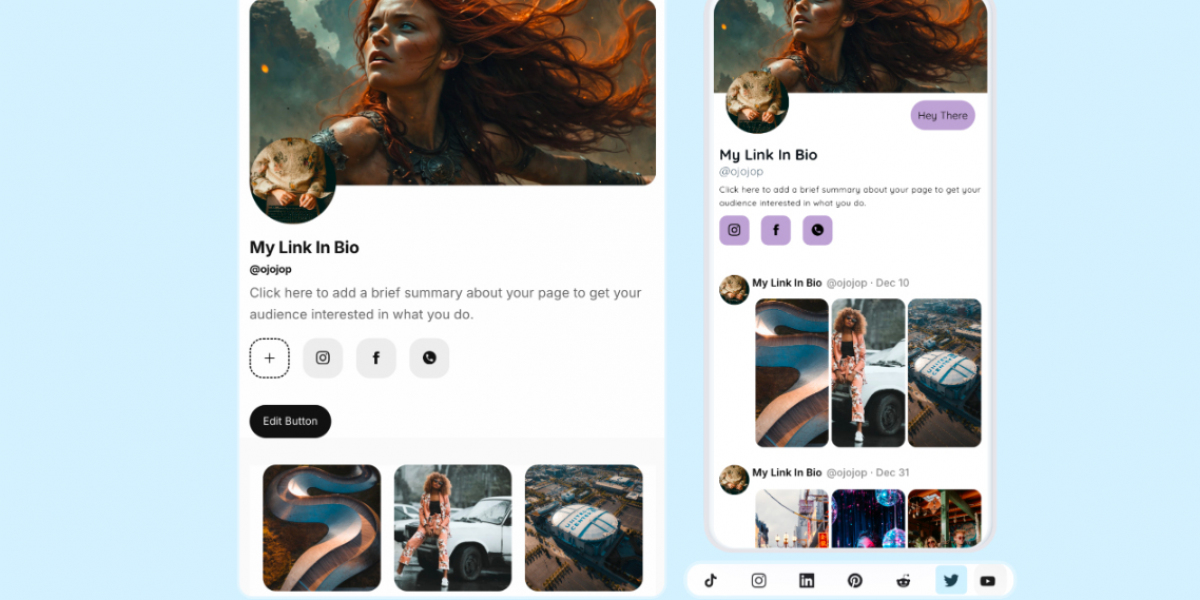Image resolution: width=1200 pixels, height=600 pixels.
Task: Click the highlighted Twitter icon in the bottom bar
Action: pos(951,581)
